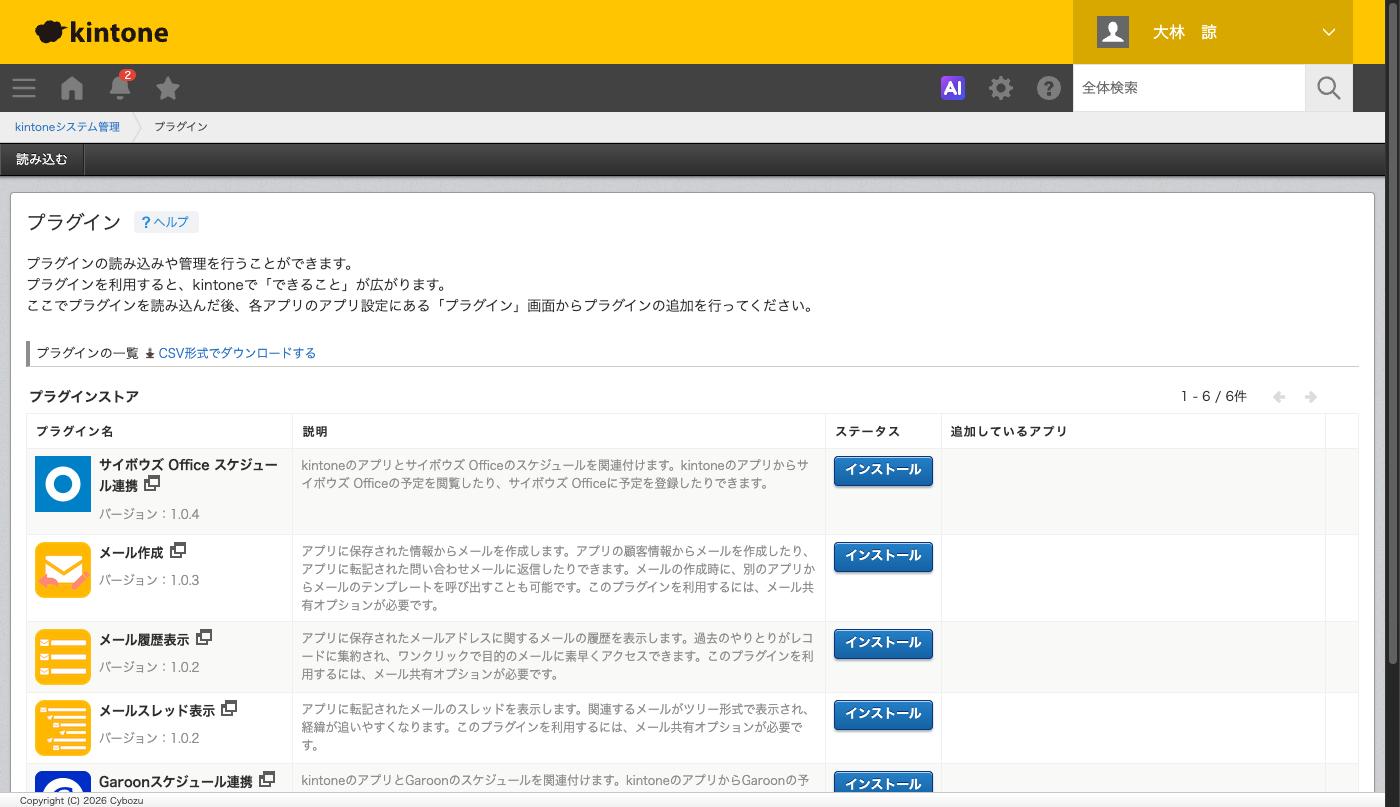Click the プラグイン breadcrumb text

[181, 127]
